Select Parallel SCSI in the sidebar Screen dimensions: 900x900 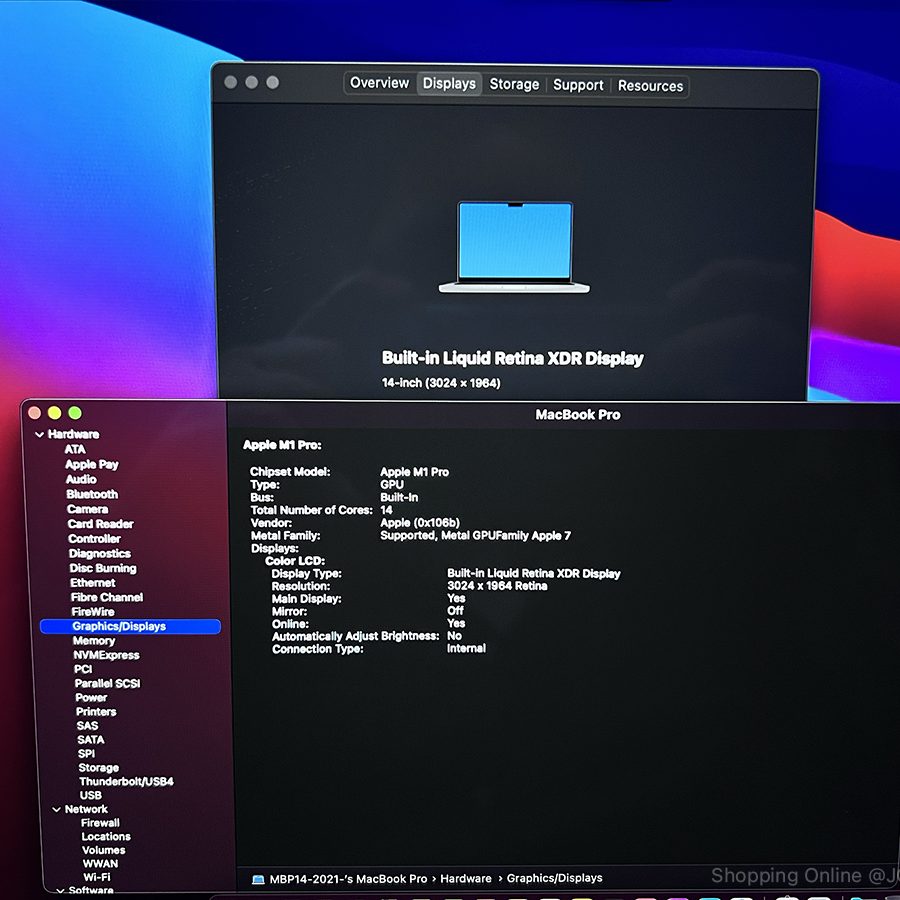click(107, 684)
